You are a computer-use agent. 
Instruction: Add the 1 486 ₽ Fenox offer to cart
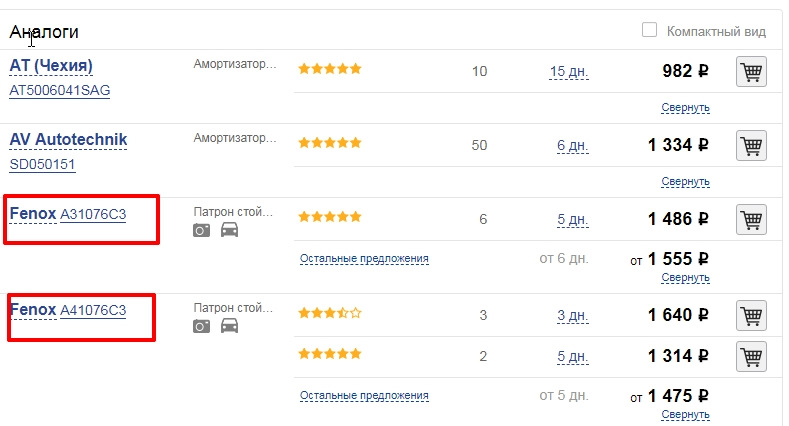[751, 220]
